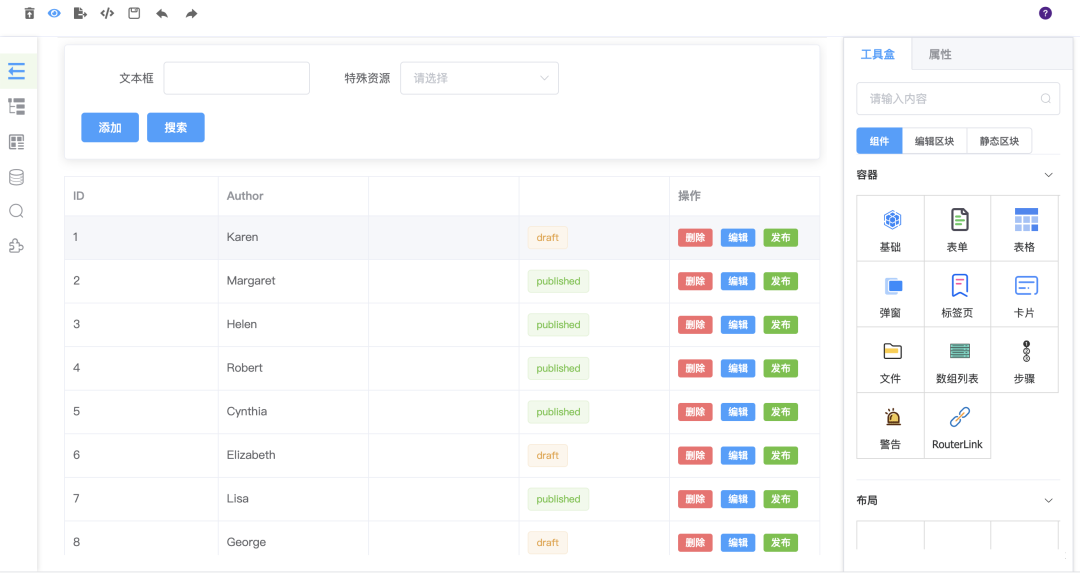Click 删除 button in Karen's row
Image resolution: width=1080 pixels, height=574 pixels.
pos(695,238)
